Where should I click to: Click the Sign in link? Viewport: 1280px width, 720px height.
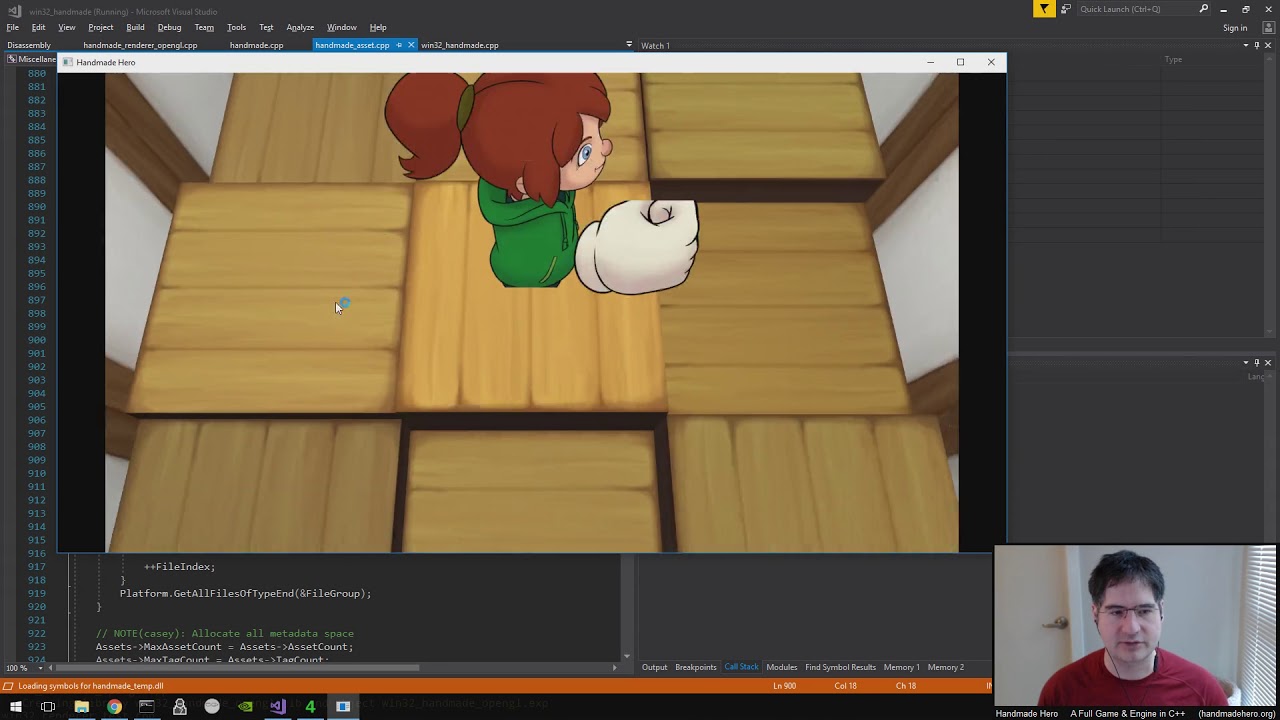click(x=1235, y=28)
